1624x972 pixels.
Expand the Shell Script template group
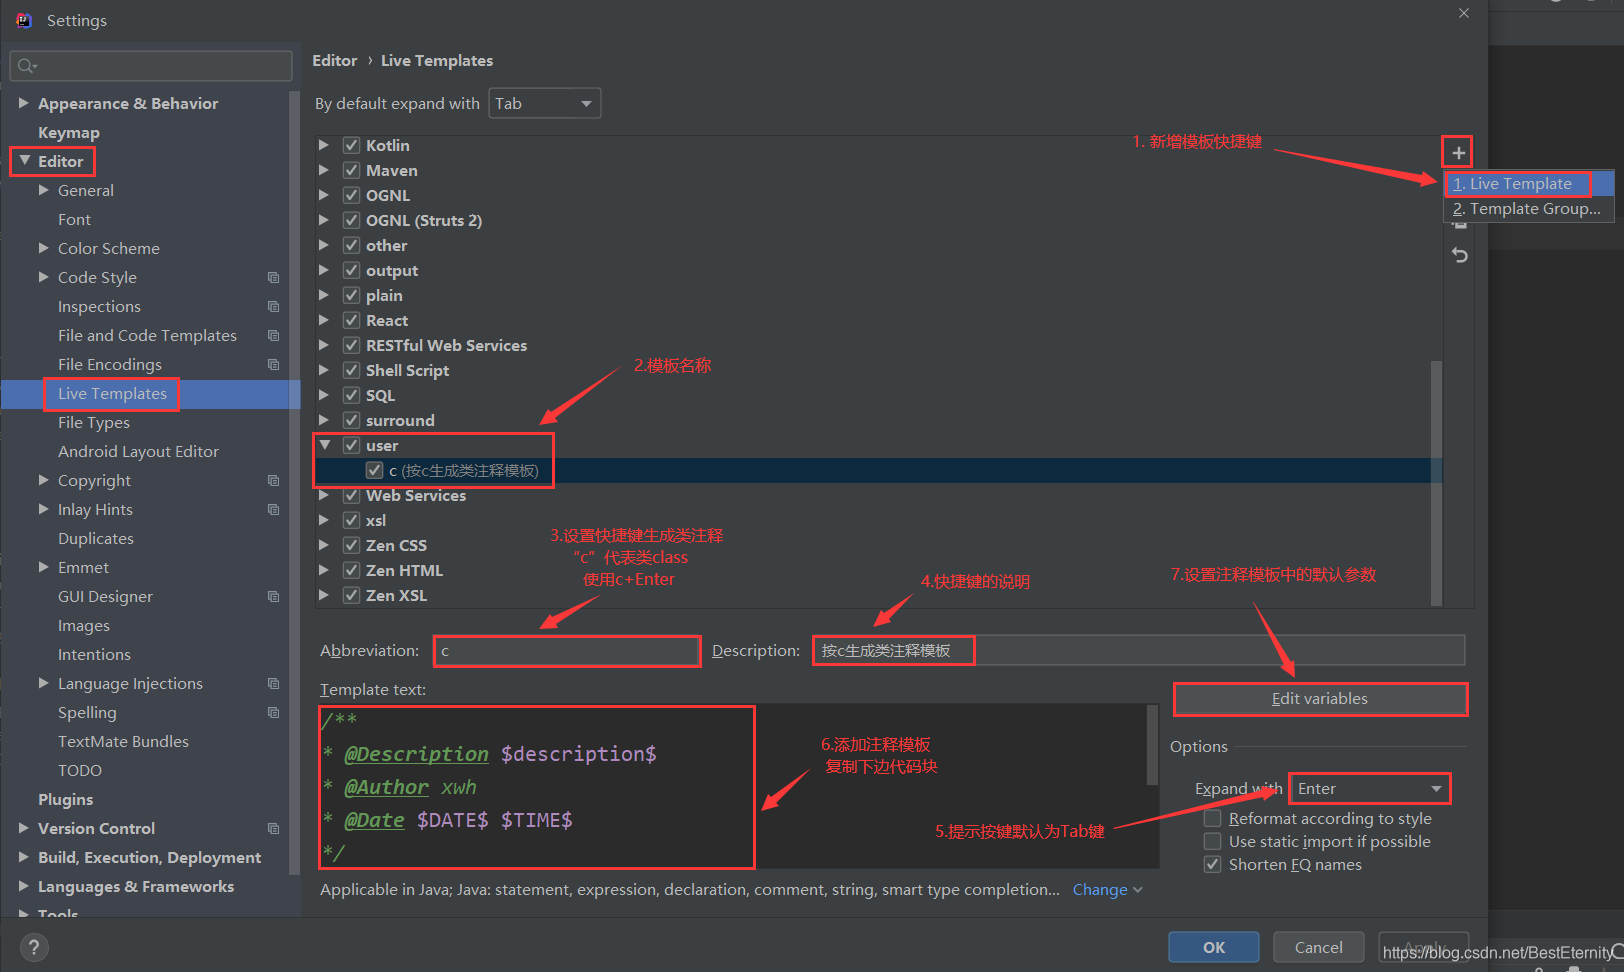click(x=324, y=370)
